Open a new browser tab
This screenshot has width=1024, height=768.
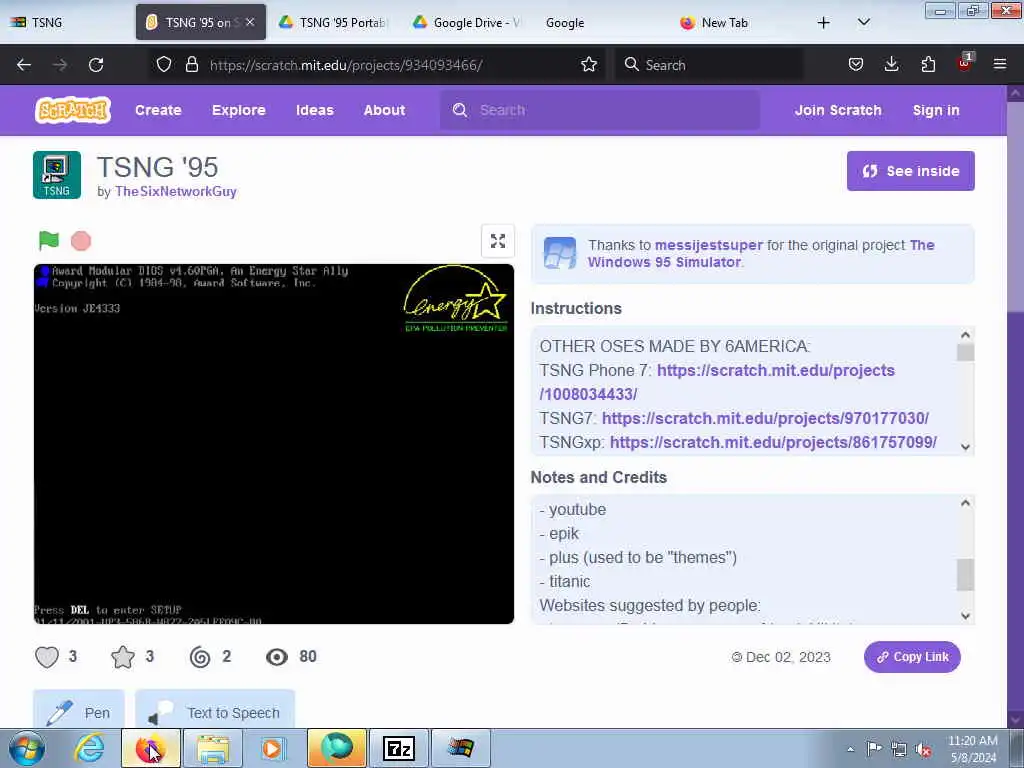[x=824, y=22]
